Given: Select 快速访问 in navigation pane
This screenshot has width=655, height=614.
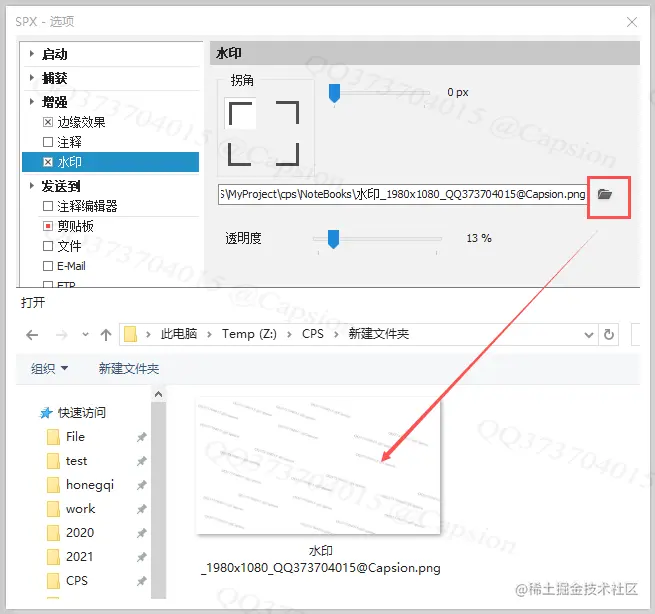Looking at the screenshot, I should (x=82, y=413).
